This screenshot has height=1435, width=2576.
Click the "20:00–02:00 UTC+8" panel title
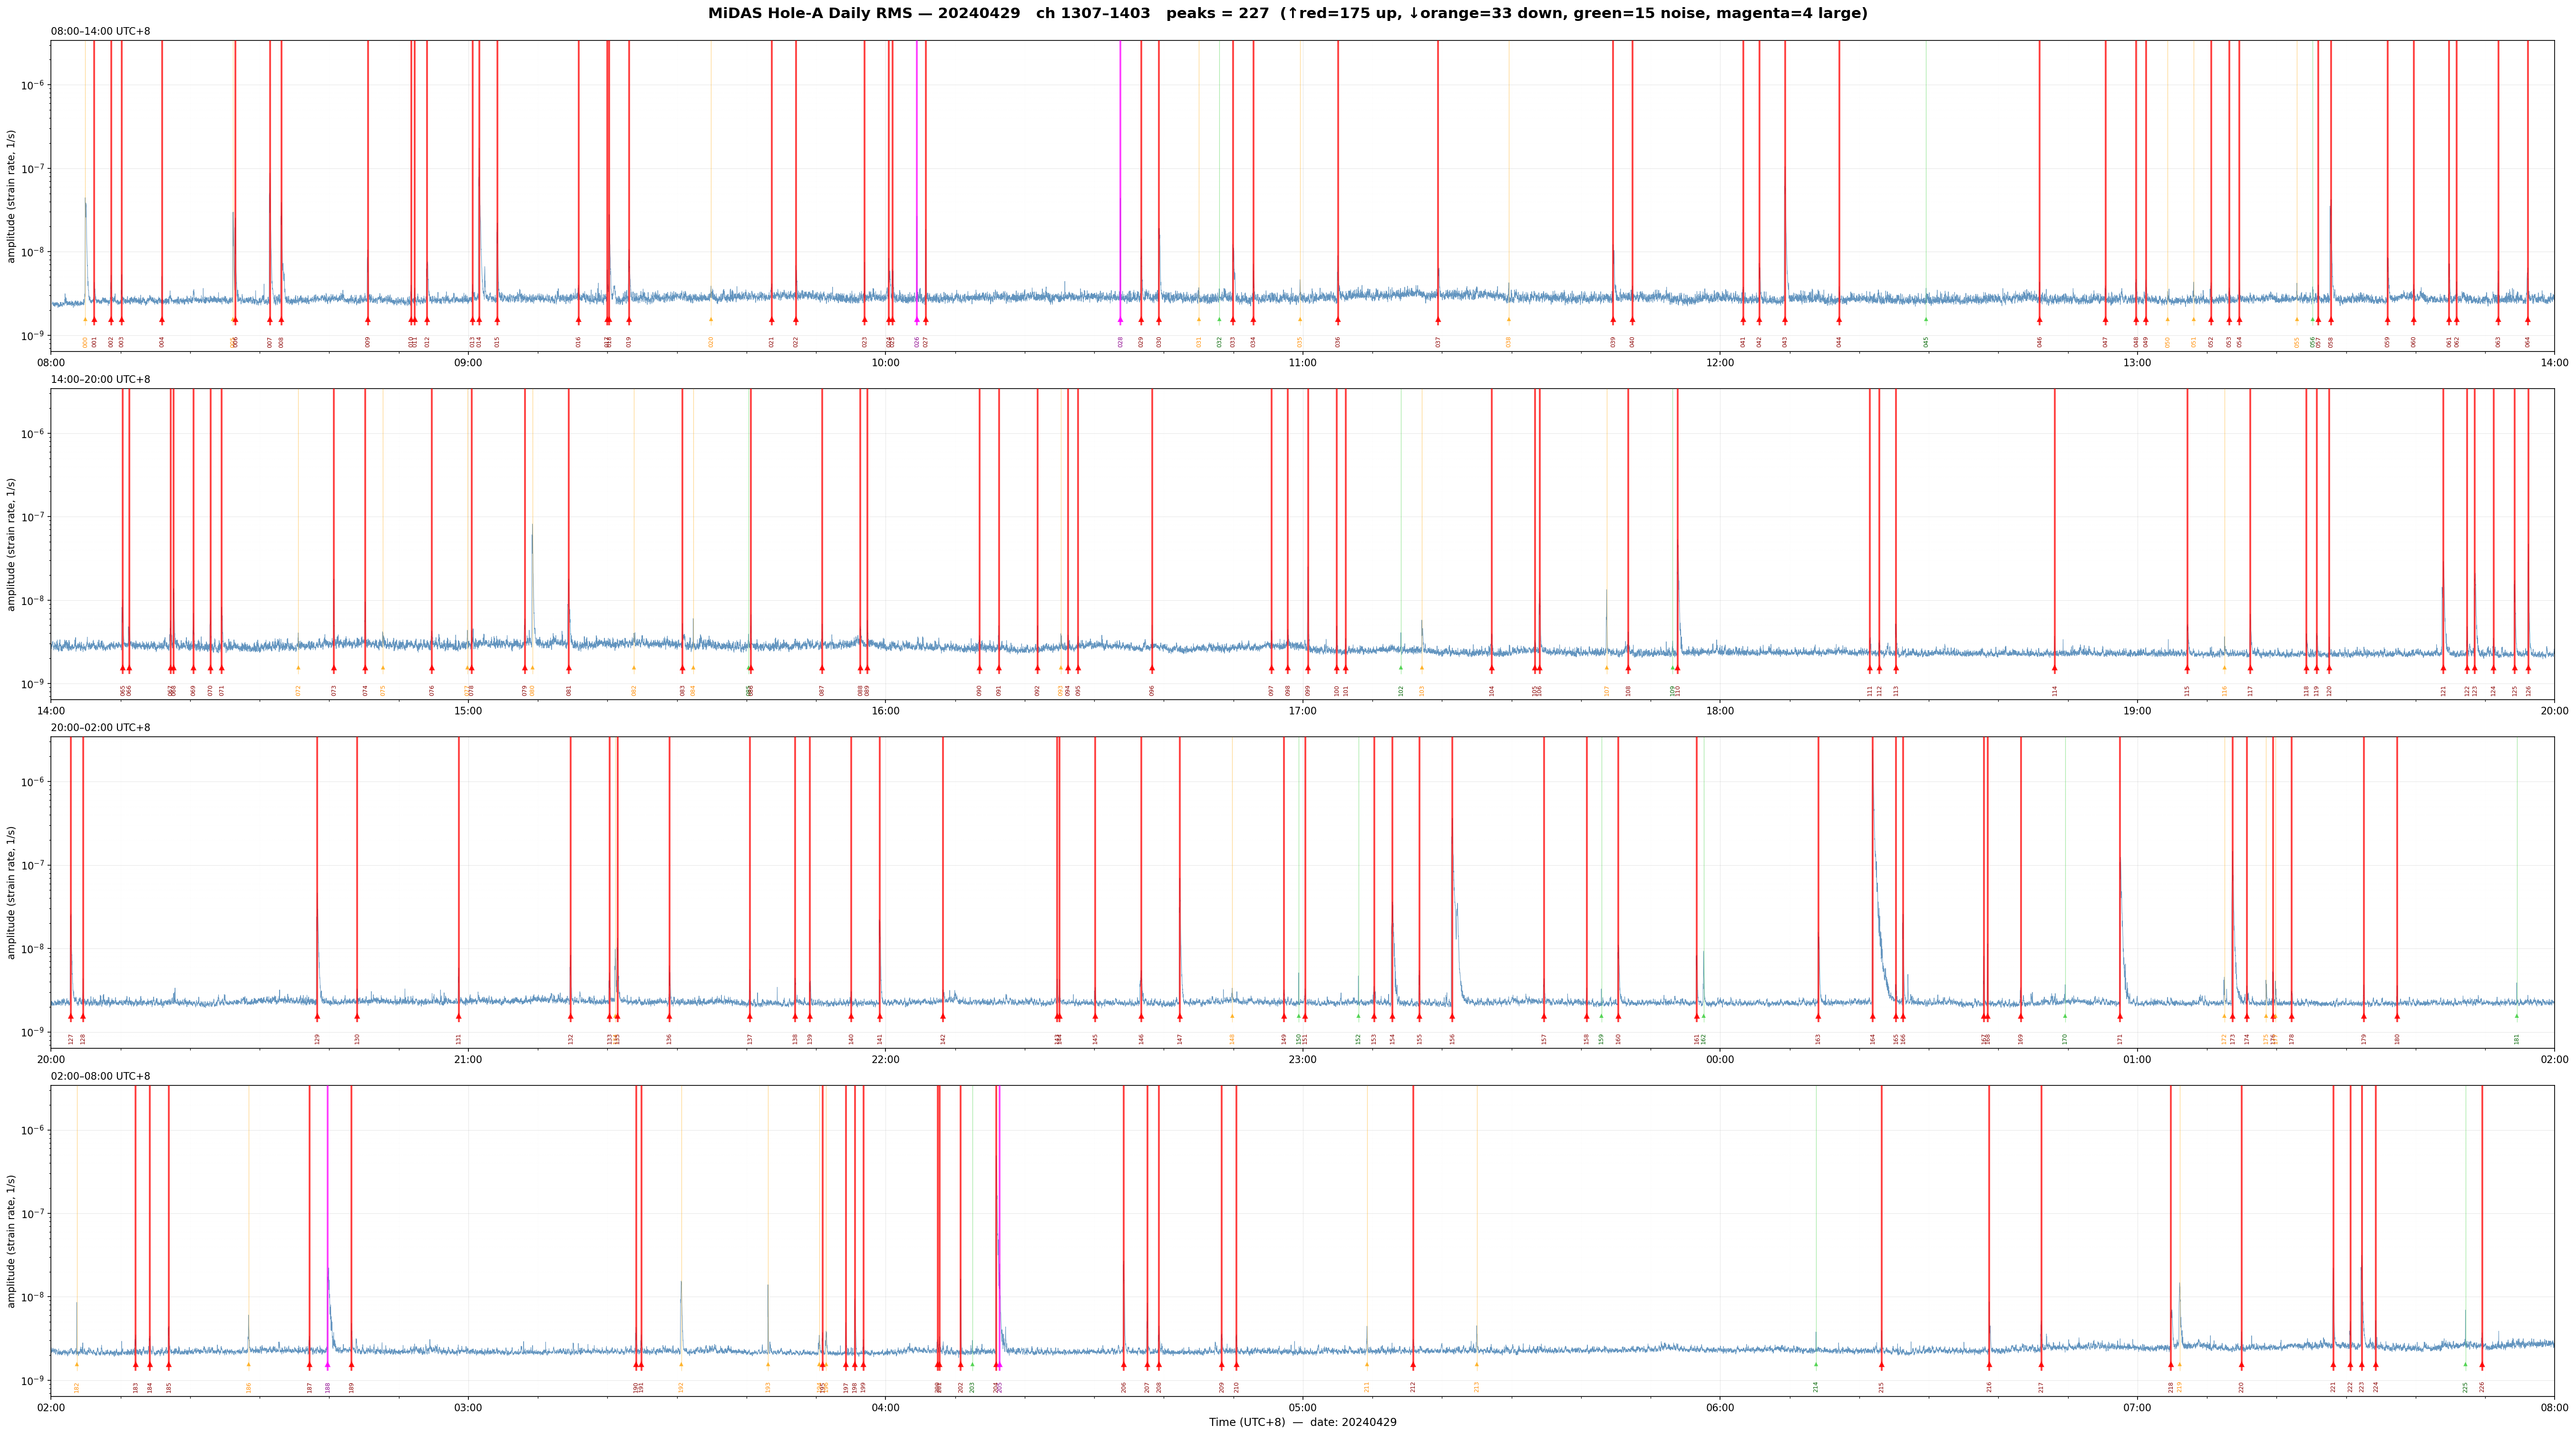(101, 728)
